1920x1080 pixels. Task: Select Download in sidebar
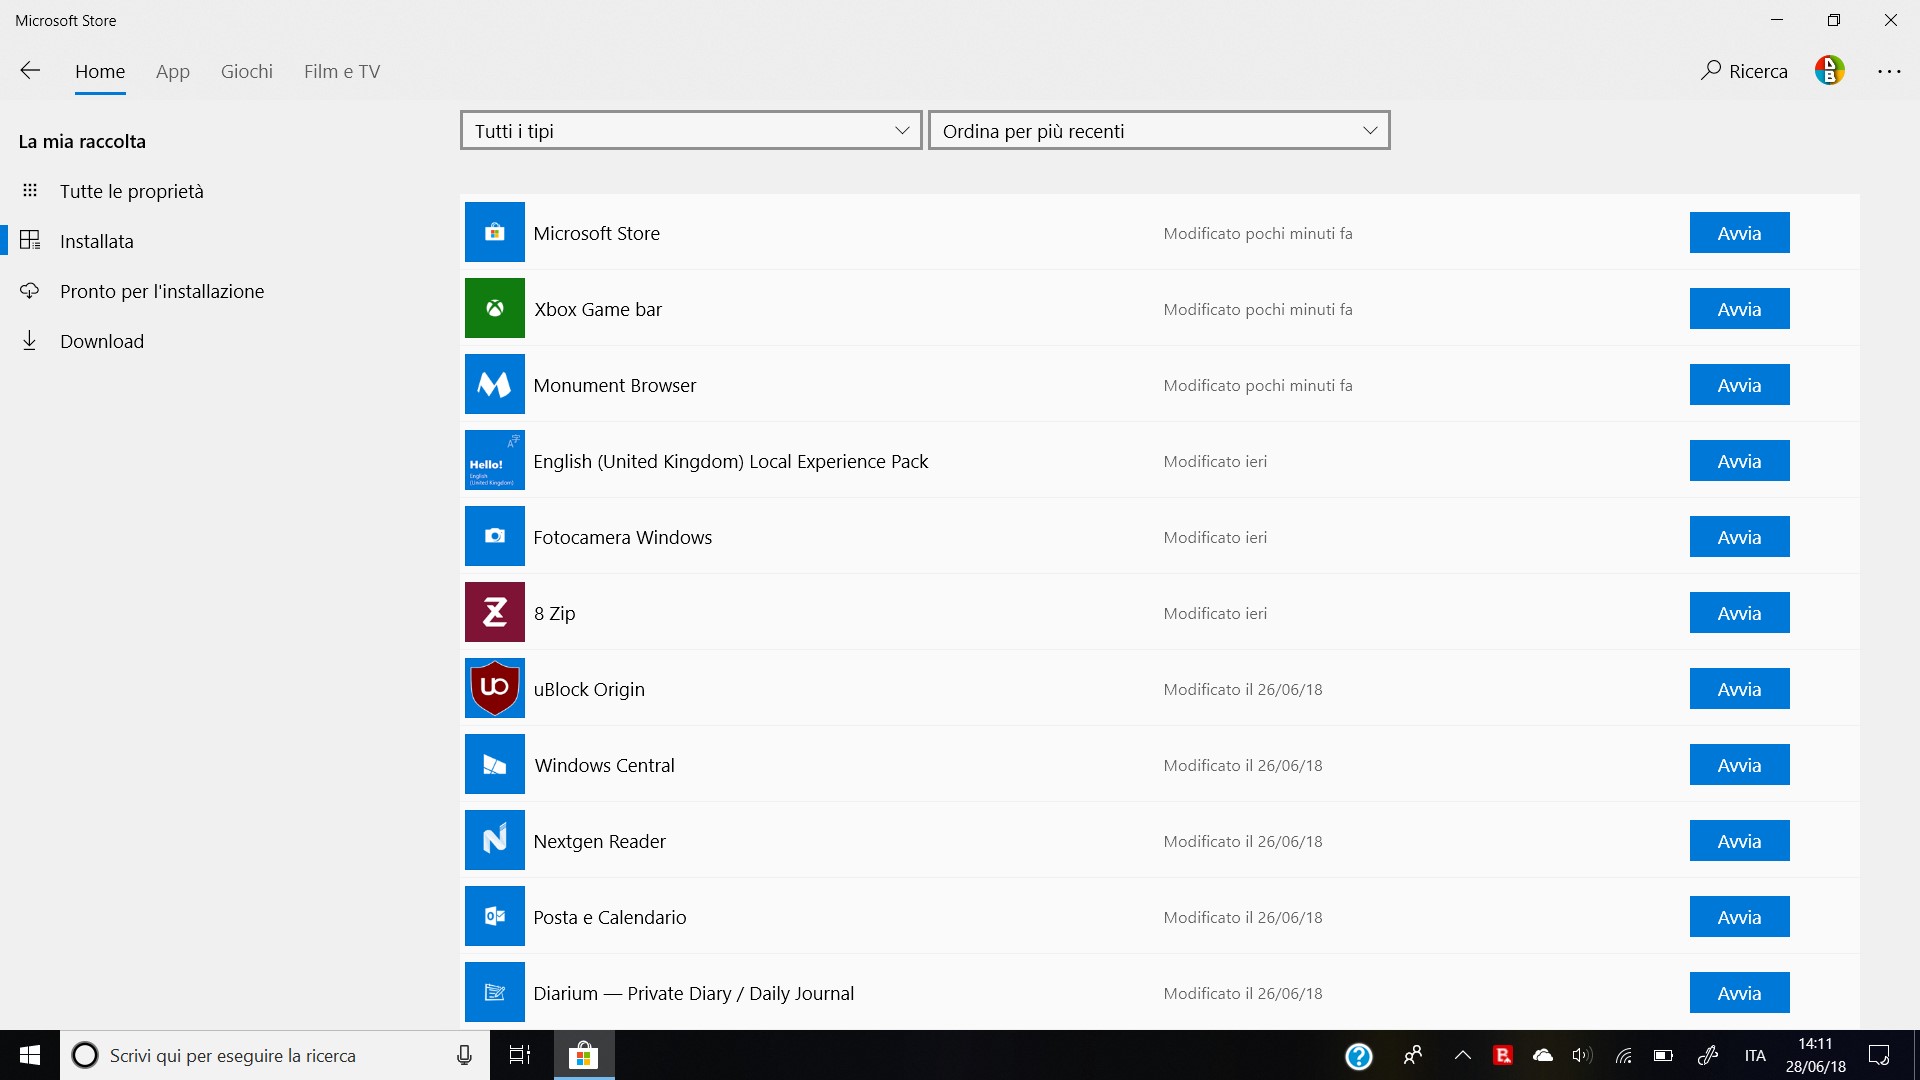(x=102, y=341)
